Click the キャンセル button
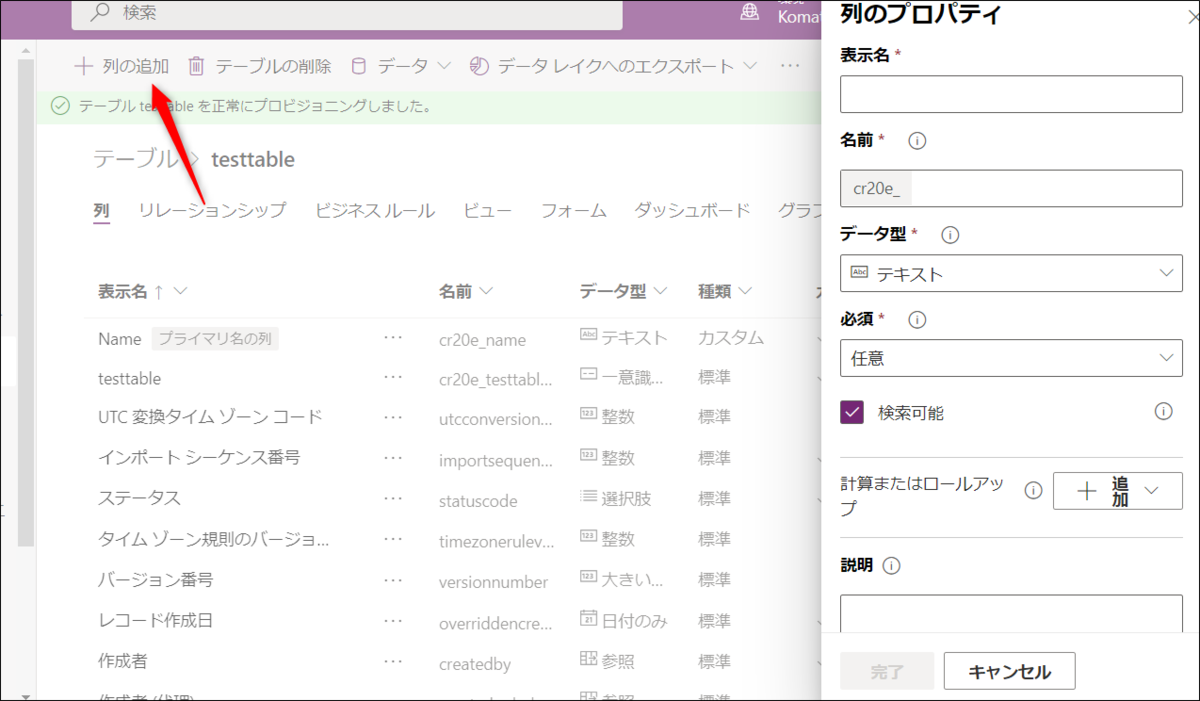The height and width of the screenshot is (701, 1200). click(1009, 670)
